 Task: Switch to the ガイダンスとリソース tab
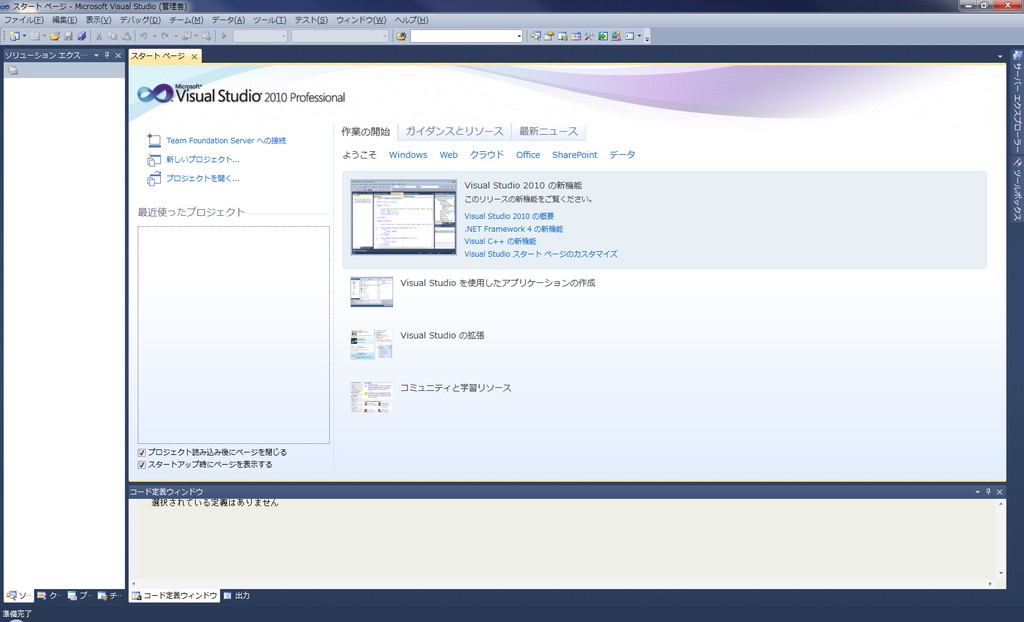click(455, 131)
